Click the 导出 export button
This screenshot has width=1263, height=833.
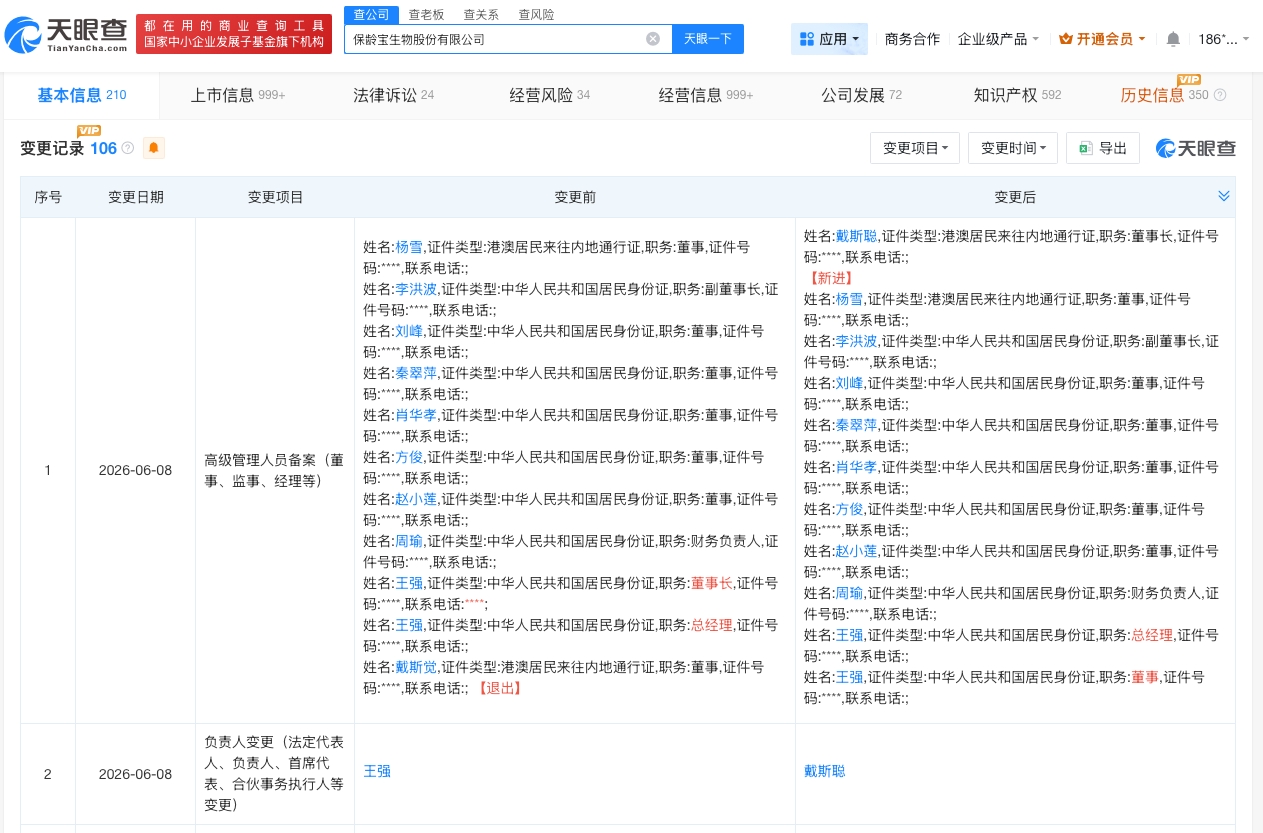pyautogui.click(x=1103, y=148)
